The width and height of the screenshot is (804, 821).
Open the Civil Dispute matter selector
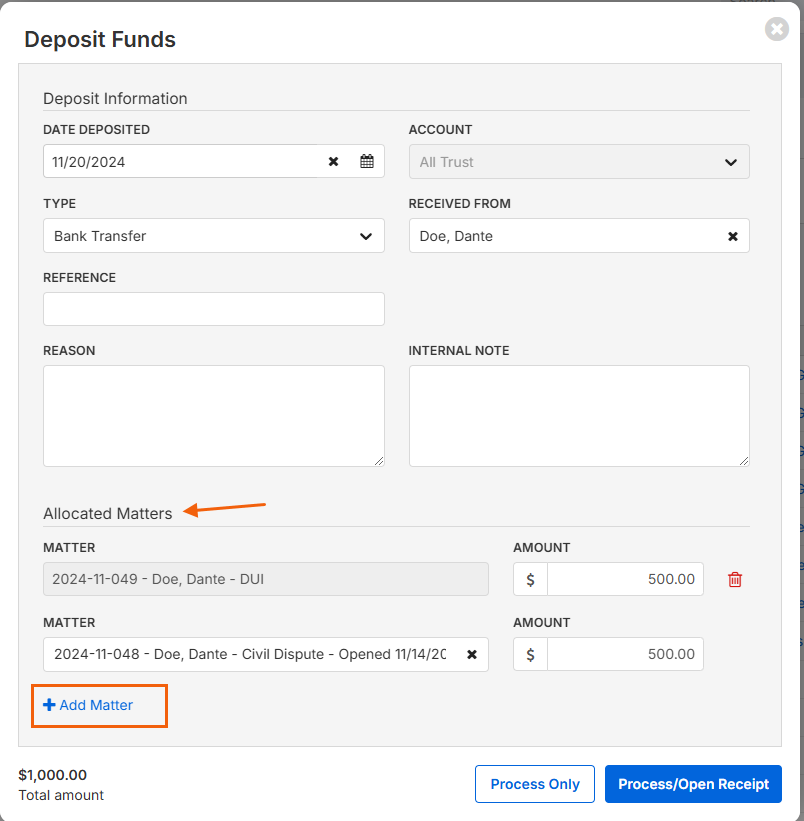click(250, 654)
